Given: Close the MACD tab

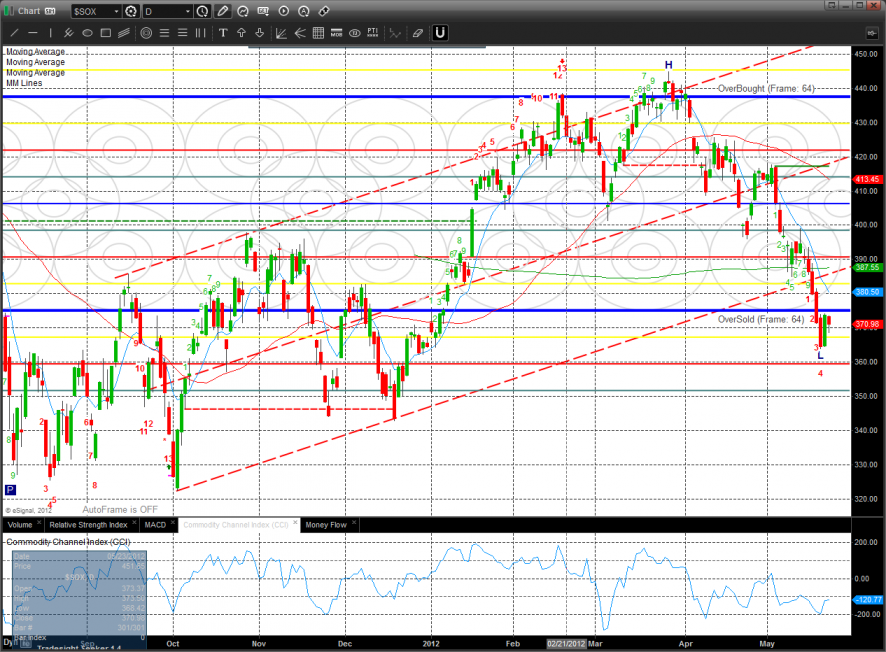Looking at the screenshot, I should (173, 523).
